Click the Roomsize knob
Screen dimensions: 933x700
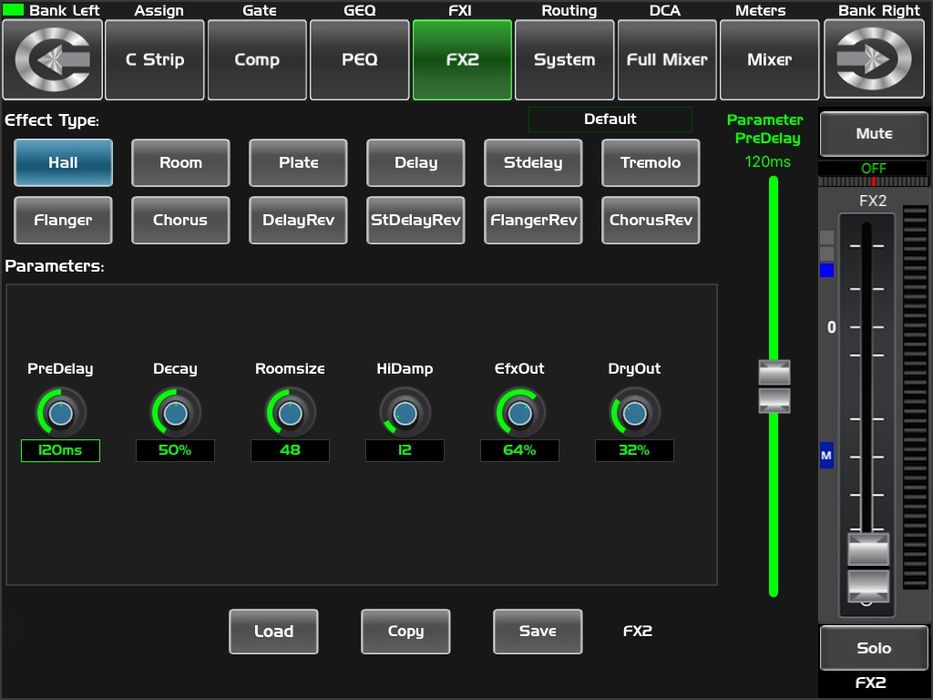(x=290, y=412)
